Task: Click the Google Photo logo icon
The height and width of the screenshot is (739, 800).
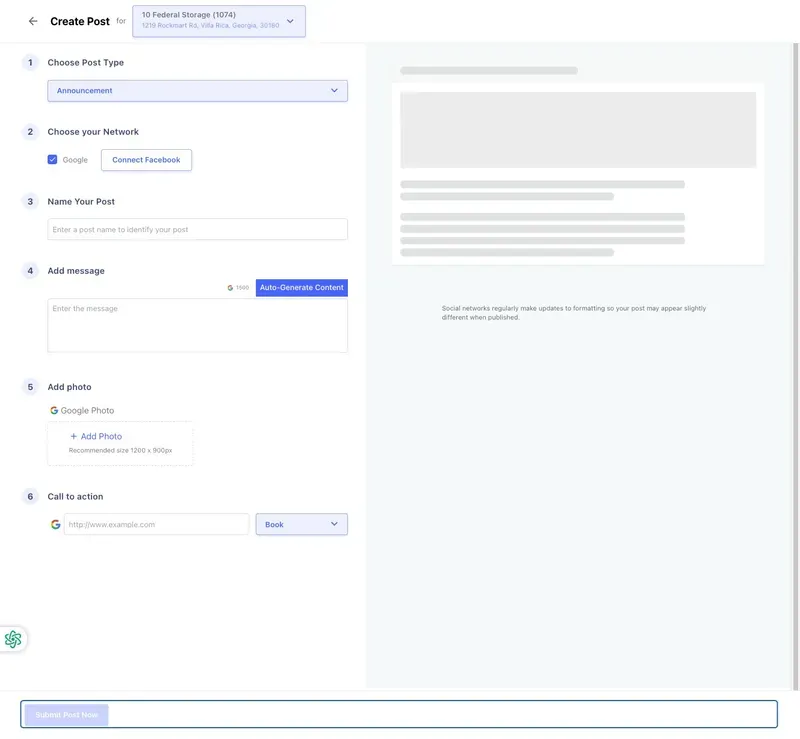Action: (x=54, y=410)
